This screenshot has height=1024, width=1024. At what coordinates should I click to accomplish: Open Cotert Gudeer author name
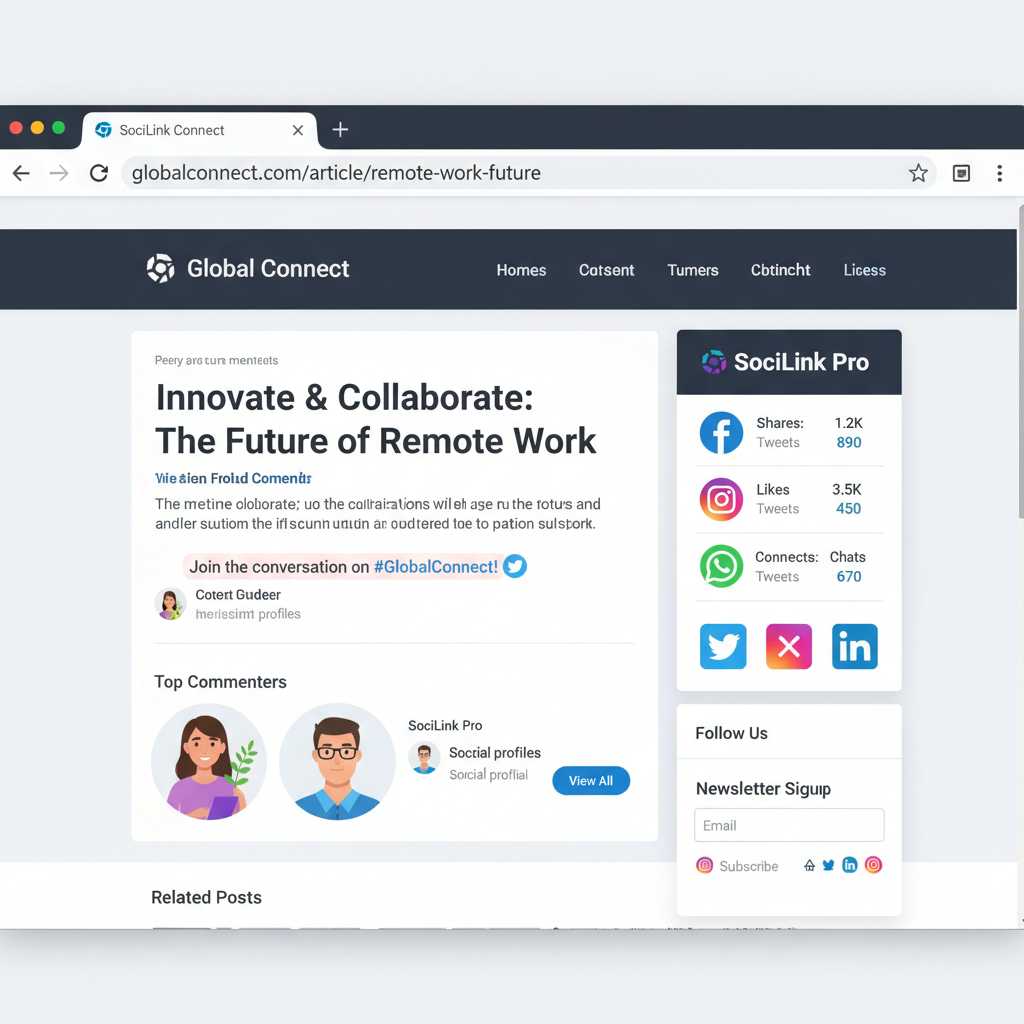238,595
